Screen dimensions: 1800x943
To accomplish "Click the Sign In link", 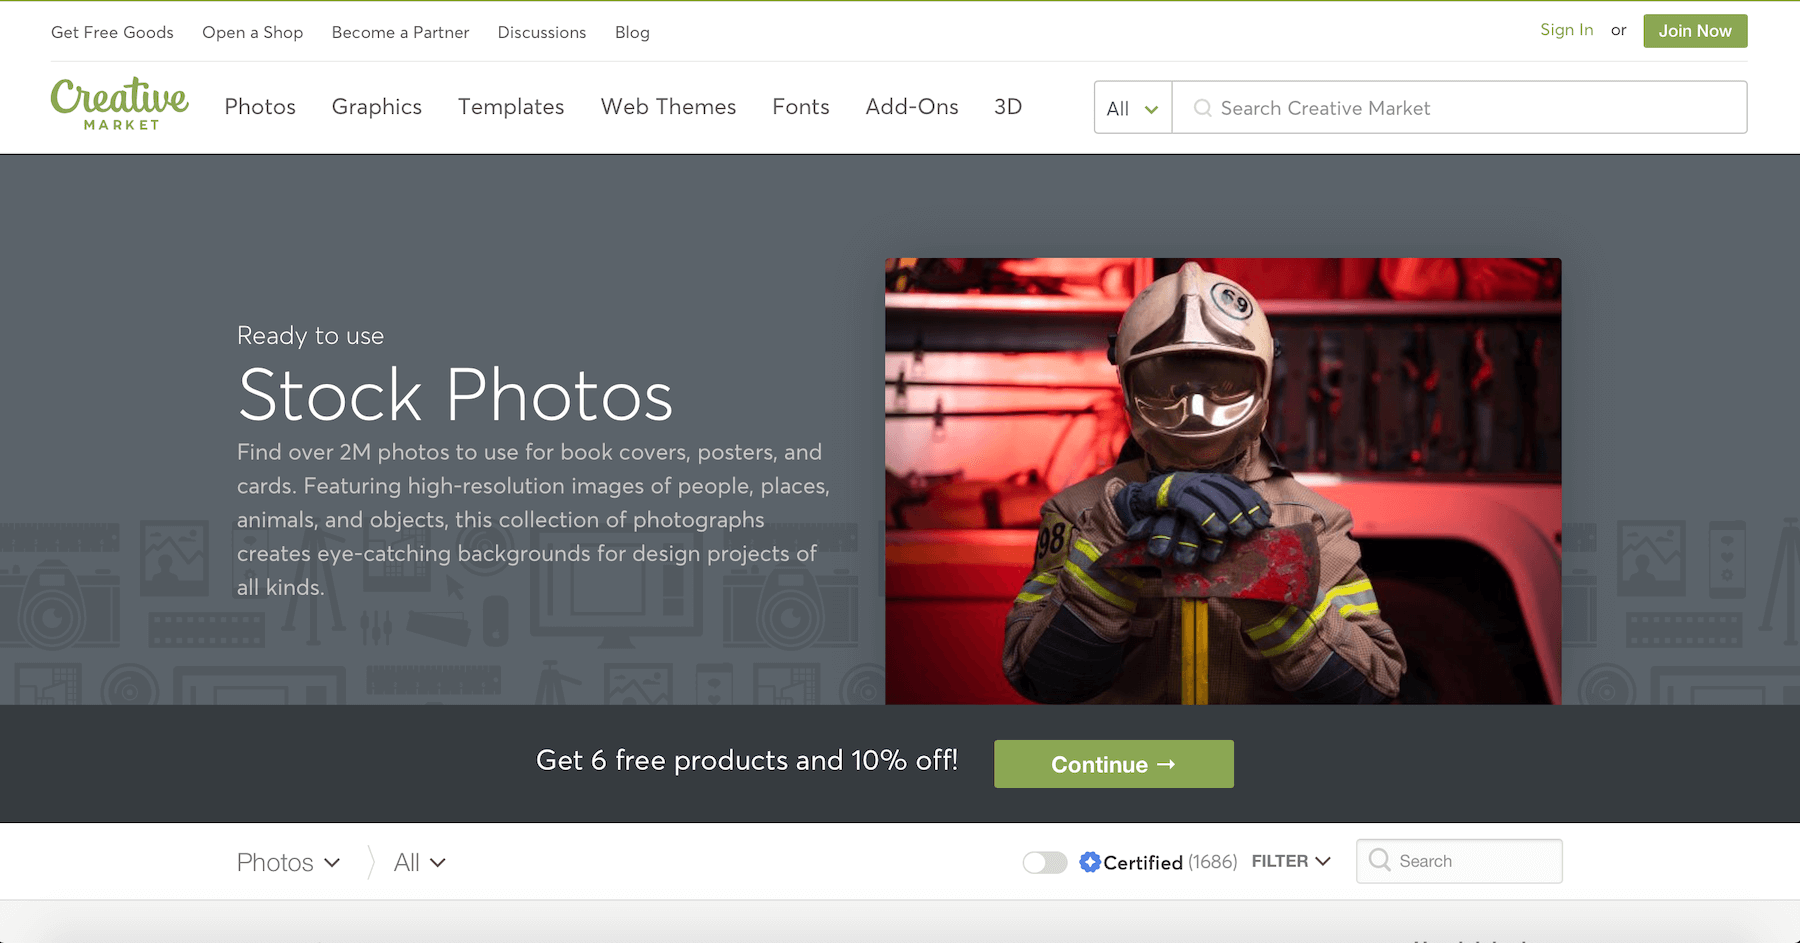I will coord(1566,29).
